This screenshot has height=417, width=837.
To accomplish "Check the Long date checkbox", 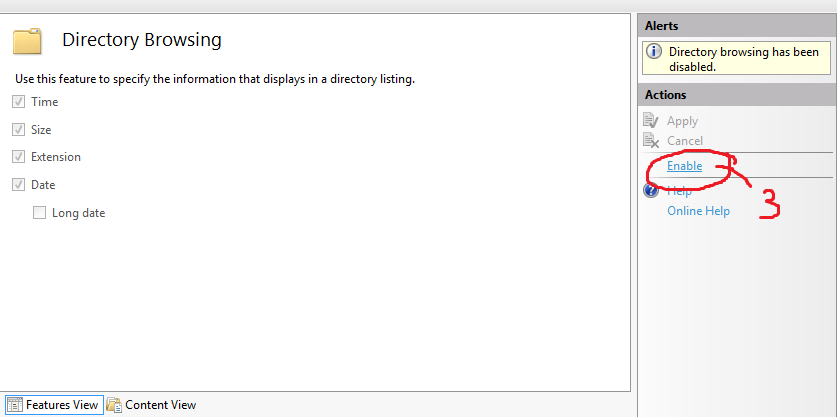I will pos(40,213).
